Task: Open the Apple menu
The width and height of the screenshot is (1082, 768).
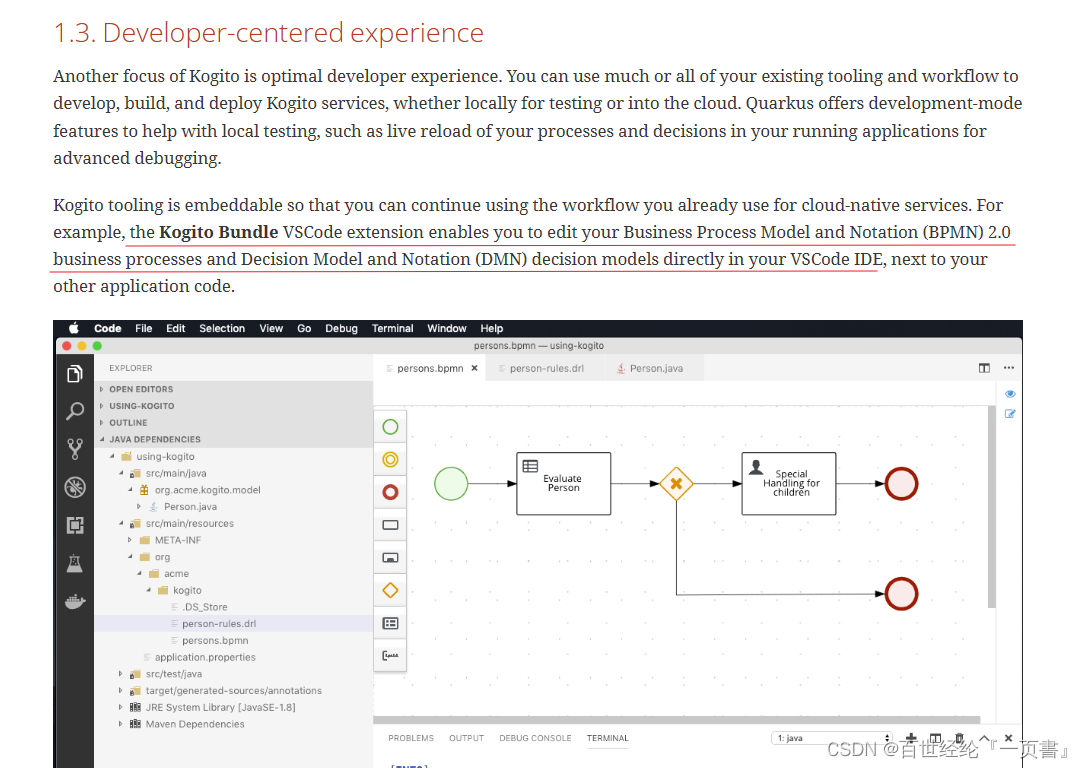Action: 74,328
